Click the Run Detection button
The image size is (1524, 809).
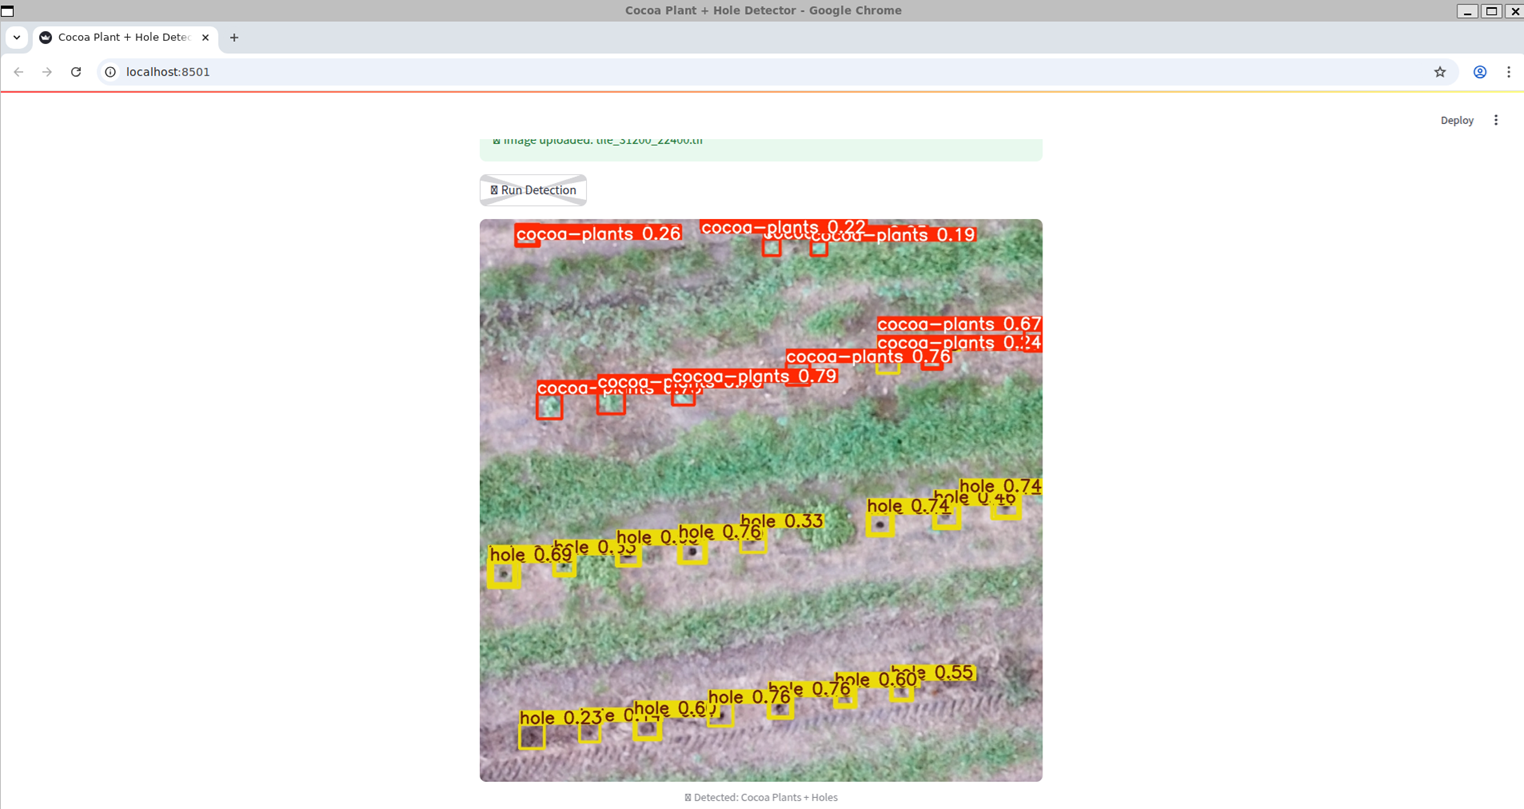(533, 190)
